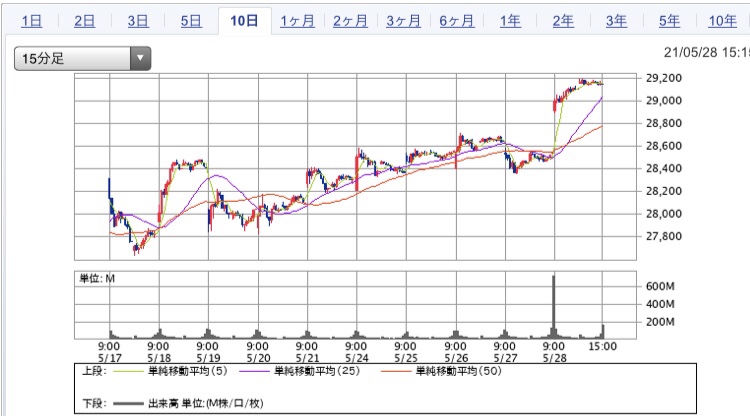This screenshot has width=750, height=416.
Task: Click the 出来高 volume legend entry
Action: (206, 404)
